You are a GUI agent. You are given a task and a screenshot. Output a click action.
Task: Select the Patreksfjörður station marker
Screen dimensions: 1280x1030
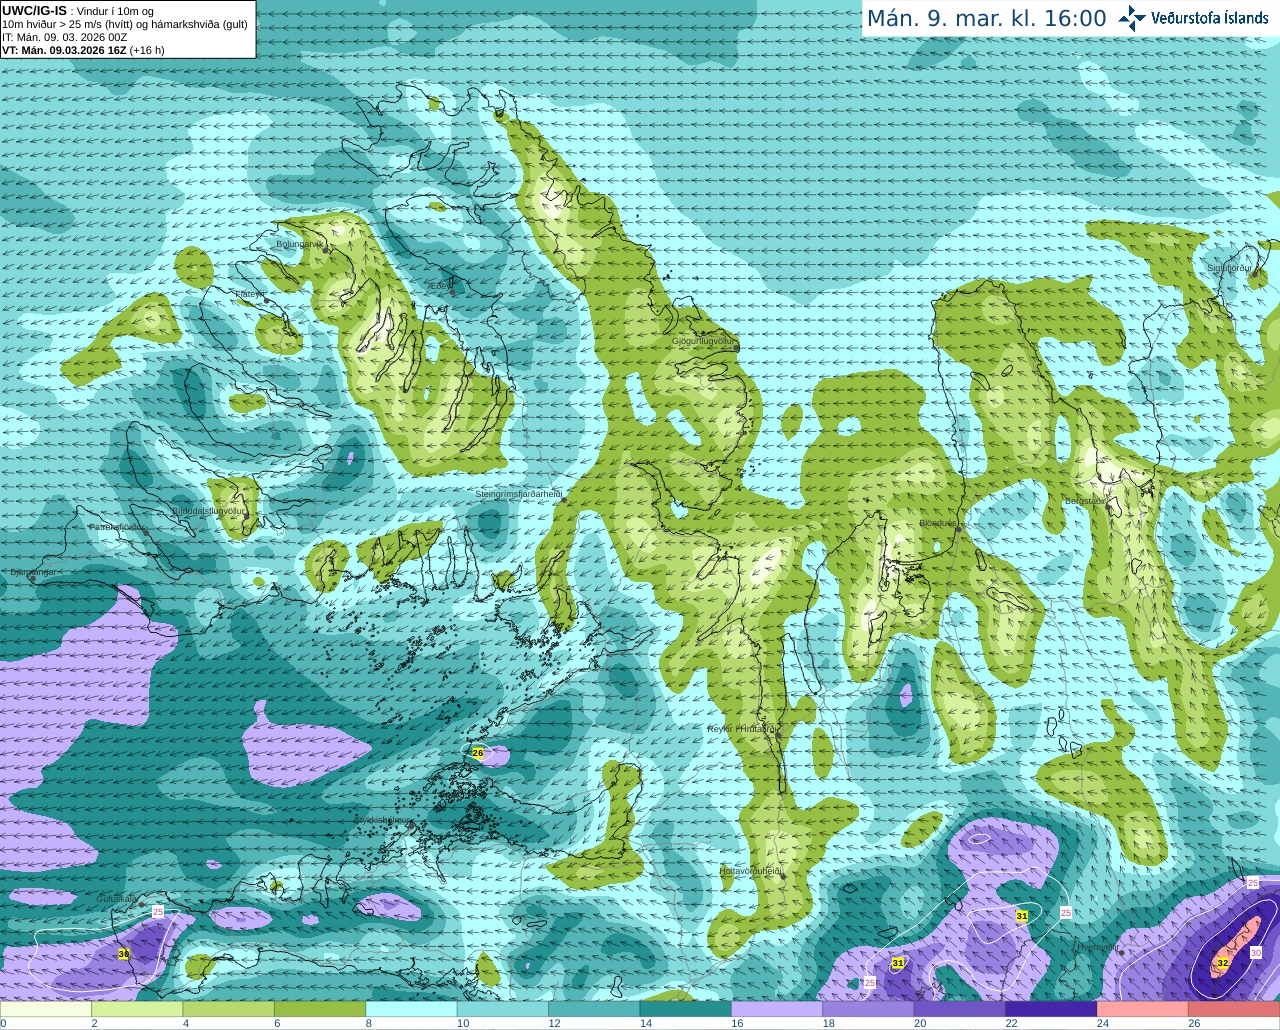tap(146, 532)
